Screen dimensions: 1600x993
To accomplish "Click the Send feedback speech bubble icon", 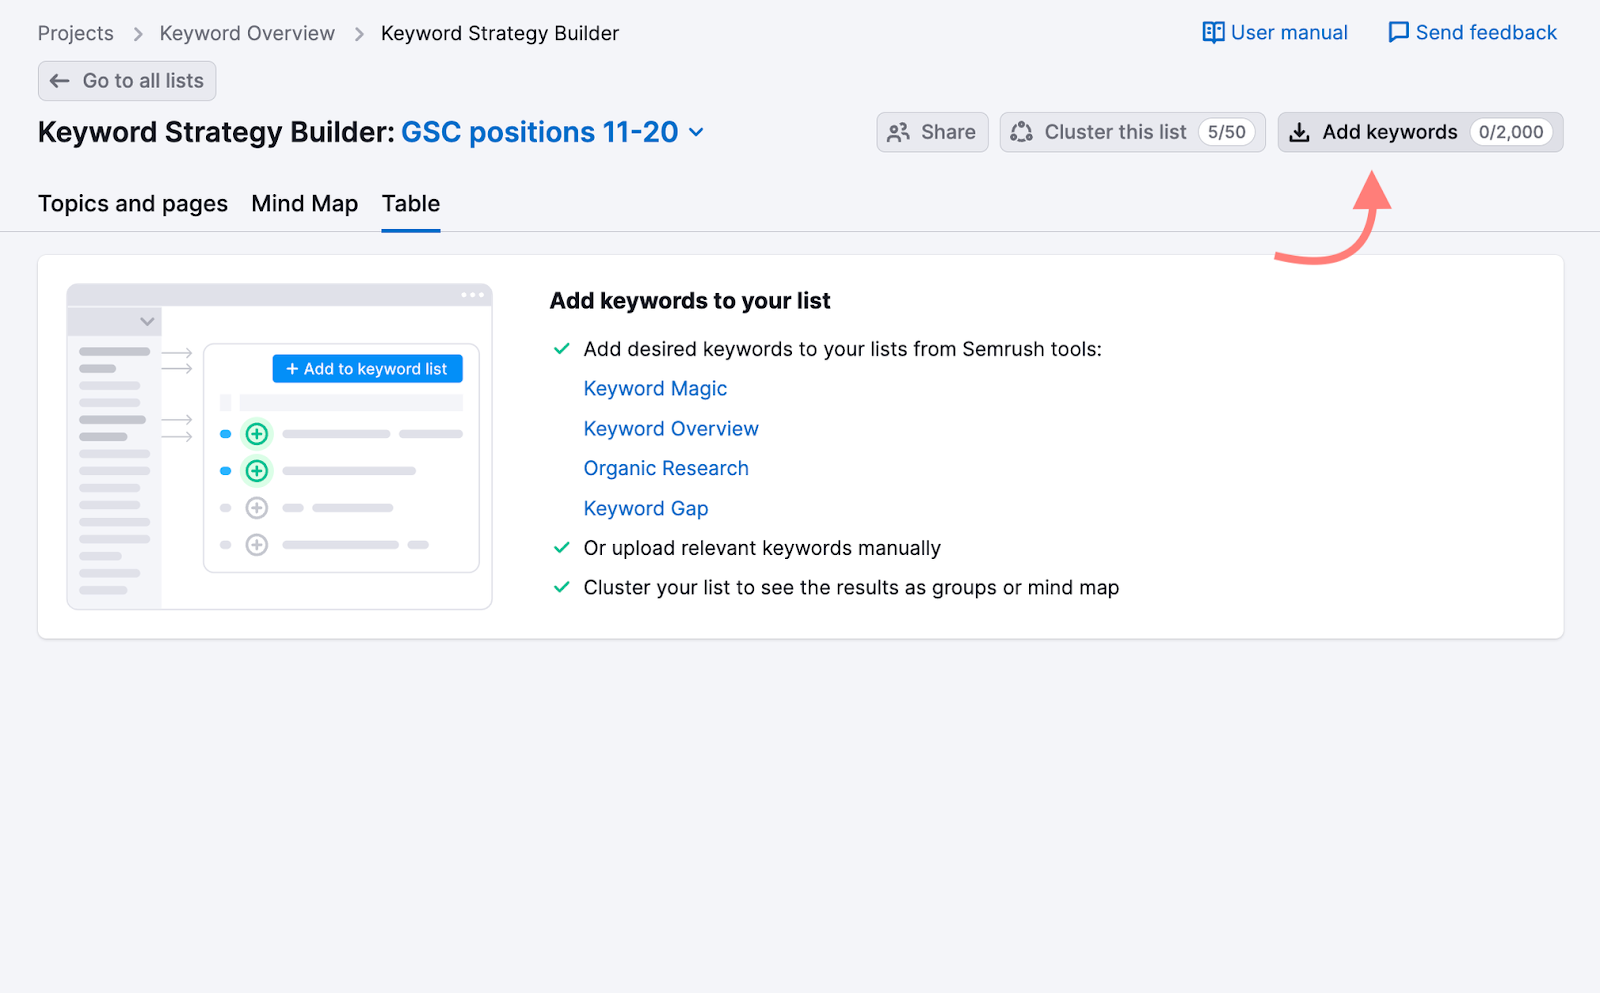I will (1398, 33).
